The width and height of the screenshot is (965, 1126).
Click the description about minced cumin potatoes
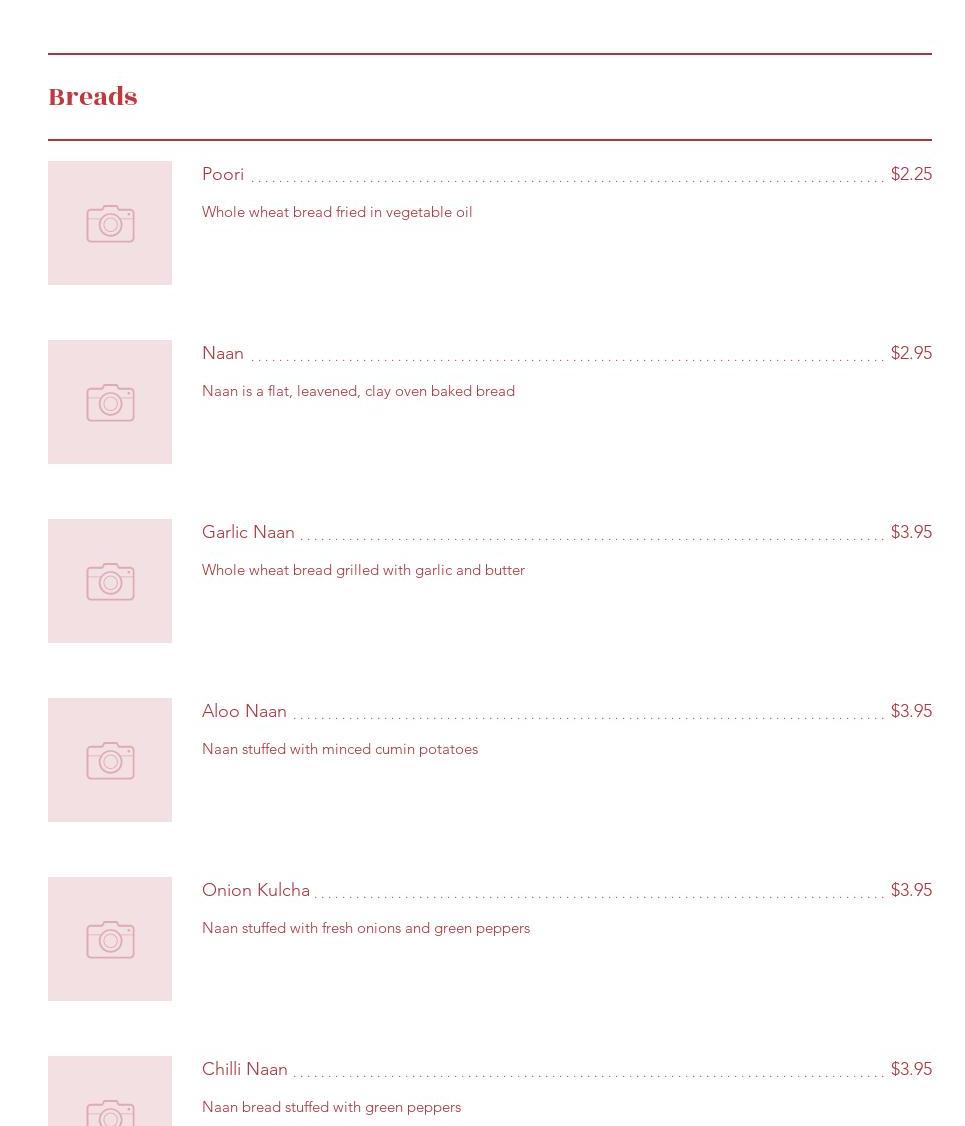pos(340,749)
